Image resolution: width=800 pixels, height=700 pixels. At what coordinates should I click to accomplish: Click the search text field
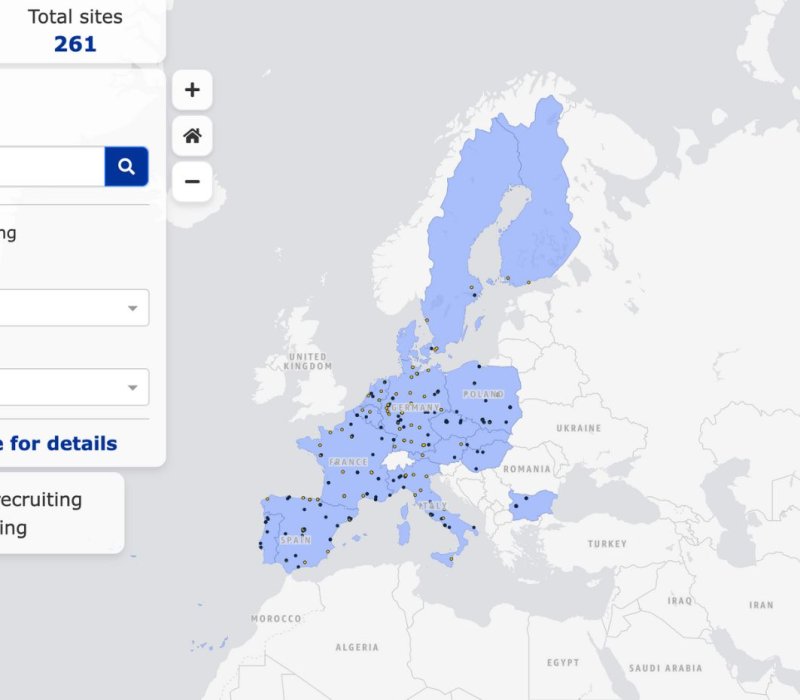pyautogui.click(x=51, y=166)
